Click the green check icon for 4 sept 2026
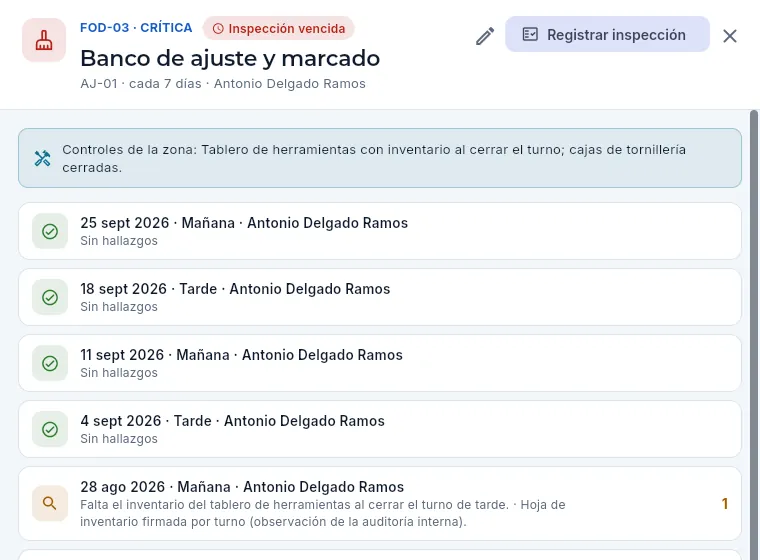The image size is (760, 560). coord(50,429)
